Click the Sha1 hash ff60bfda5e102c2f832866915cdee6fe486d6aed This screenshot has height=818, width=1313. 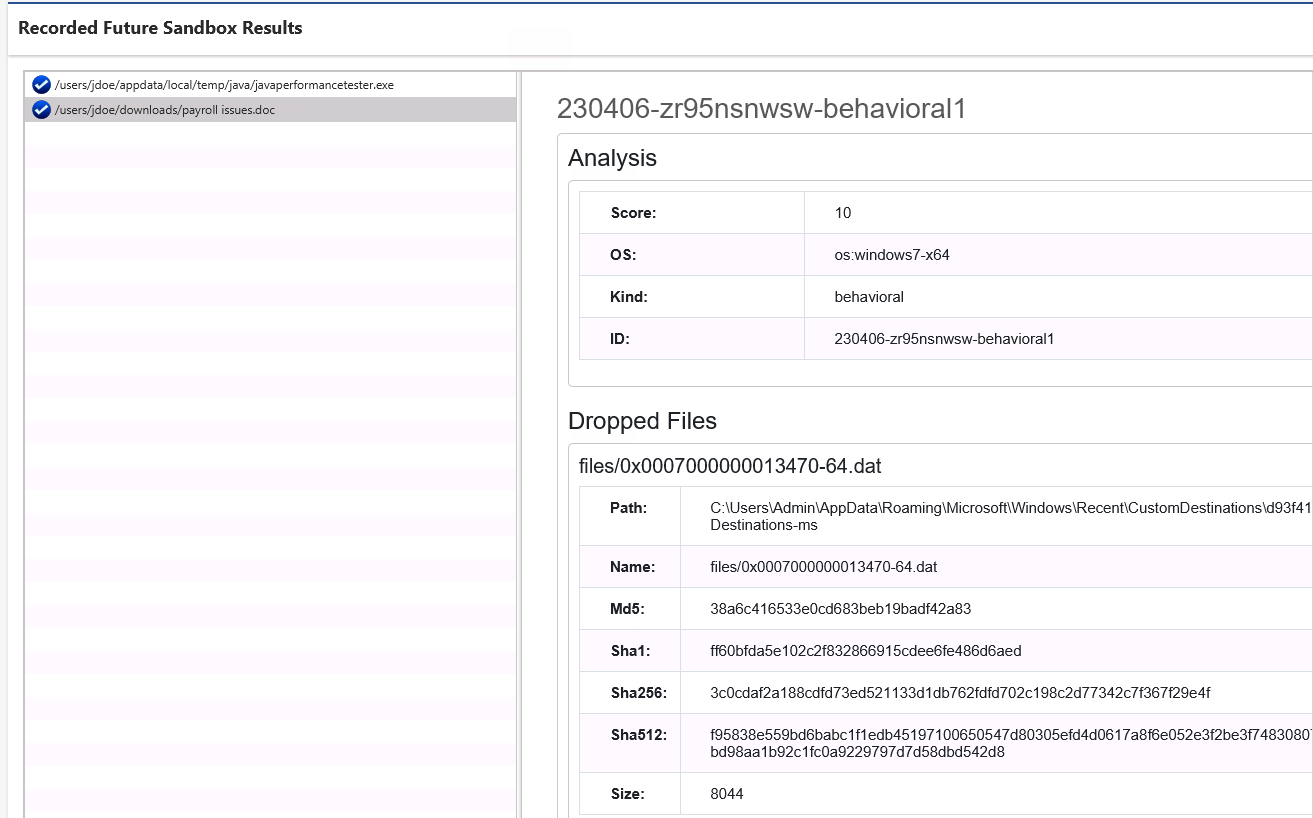click(x=866, y=651)
